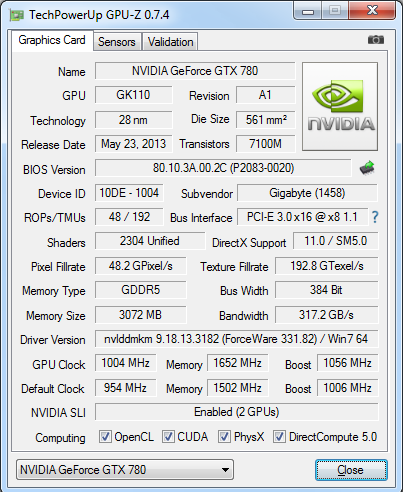The height and width of the screenshot is (492, 403).
Task: Click the 'DirectX Support' label text
Action: coord(249,243)
